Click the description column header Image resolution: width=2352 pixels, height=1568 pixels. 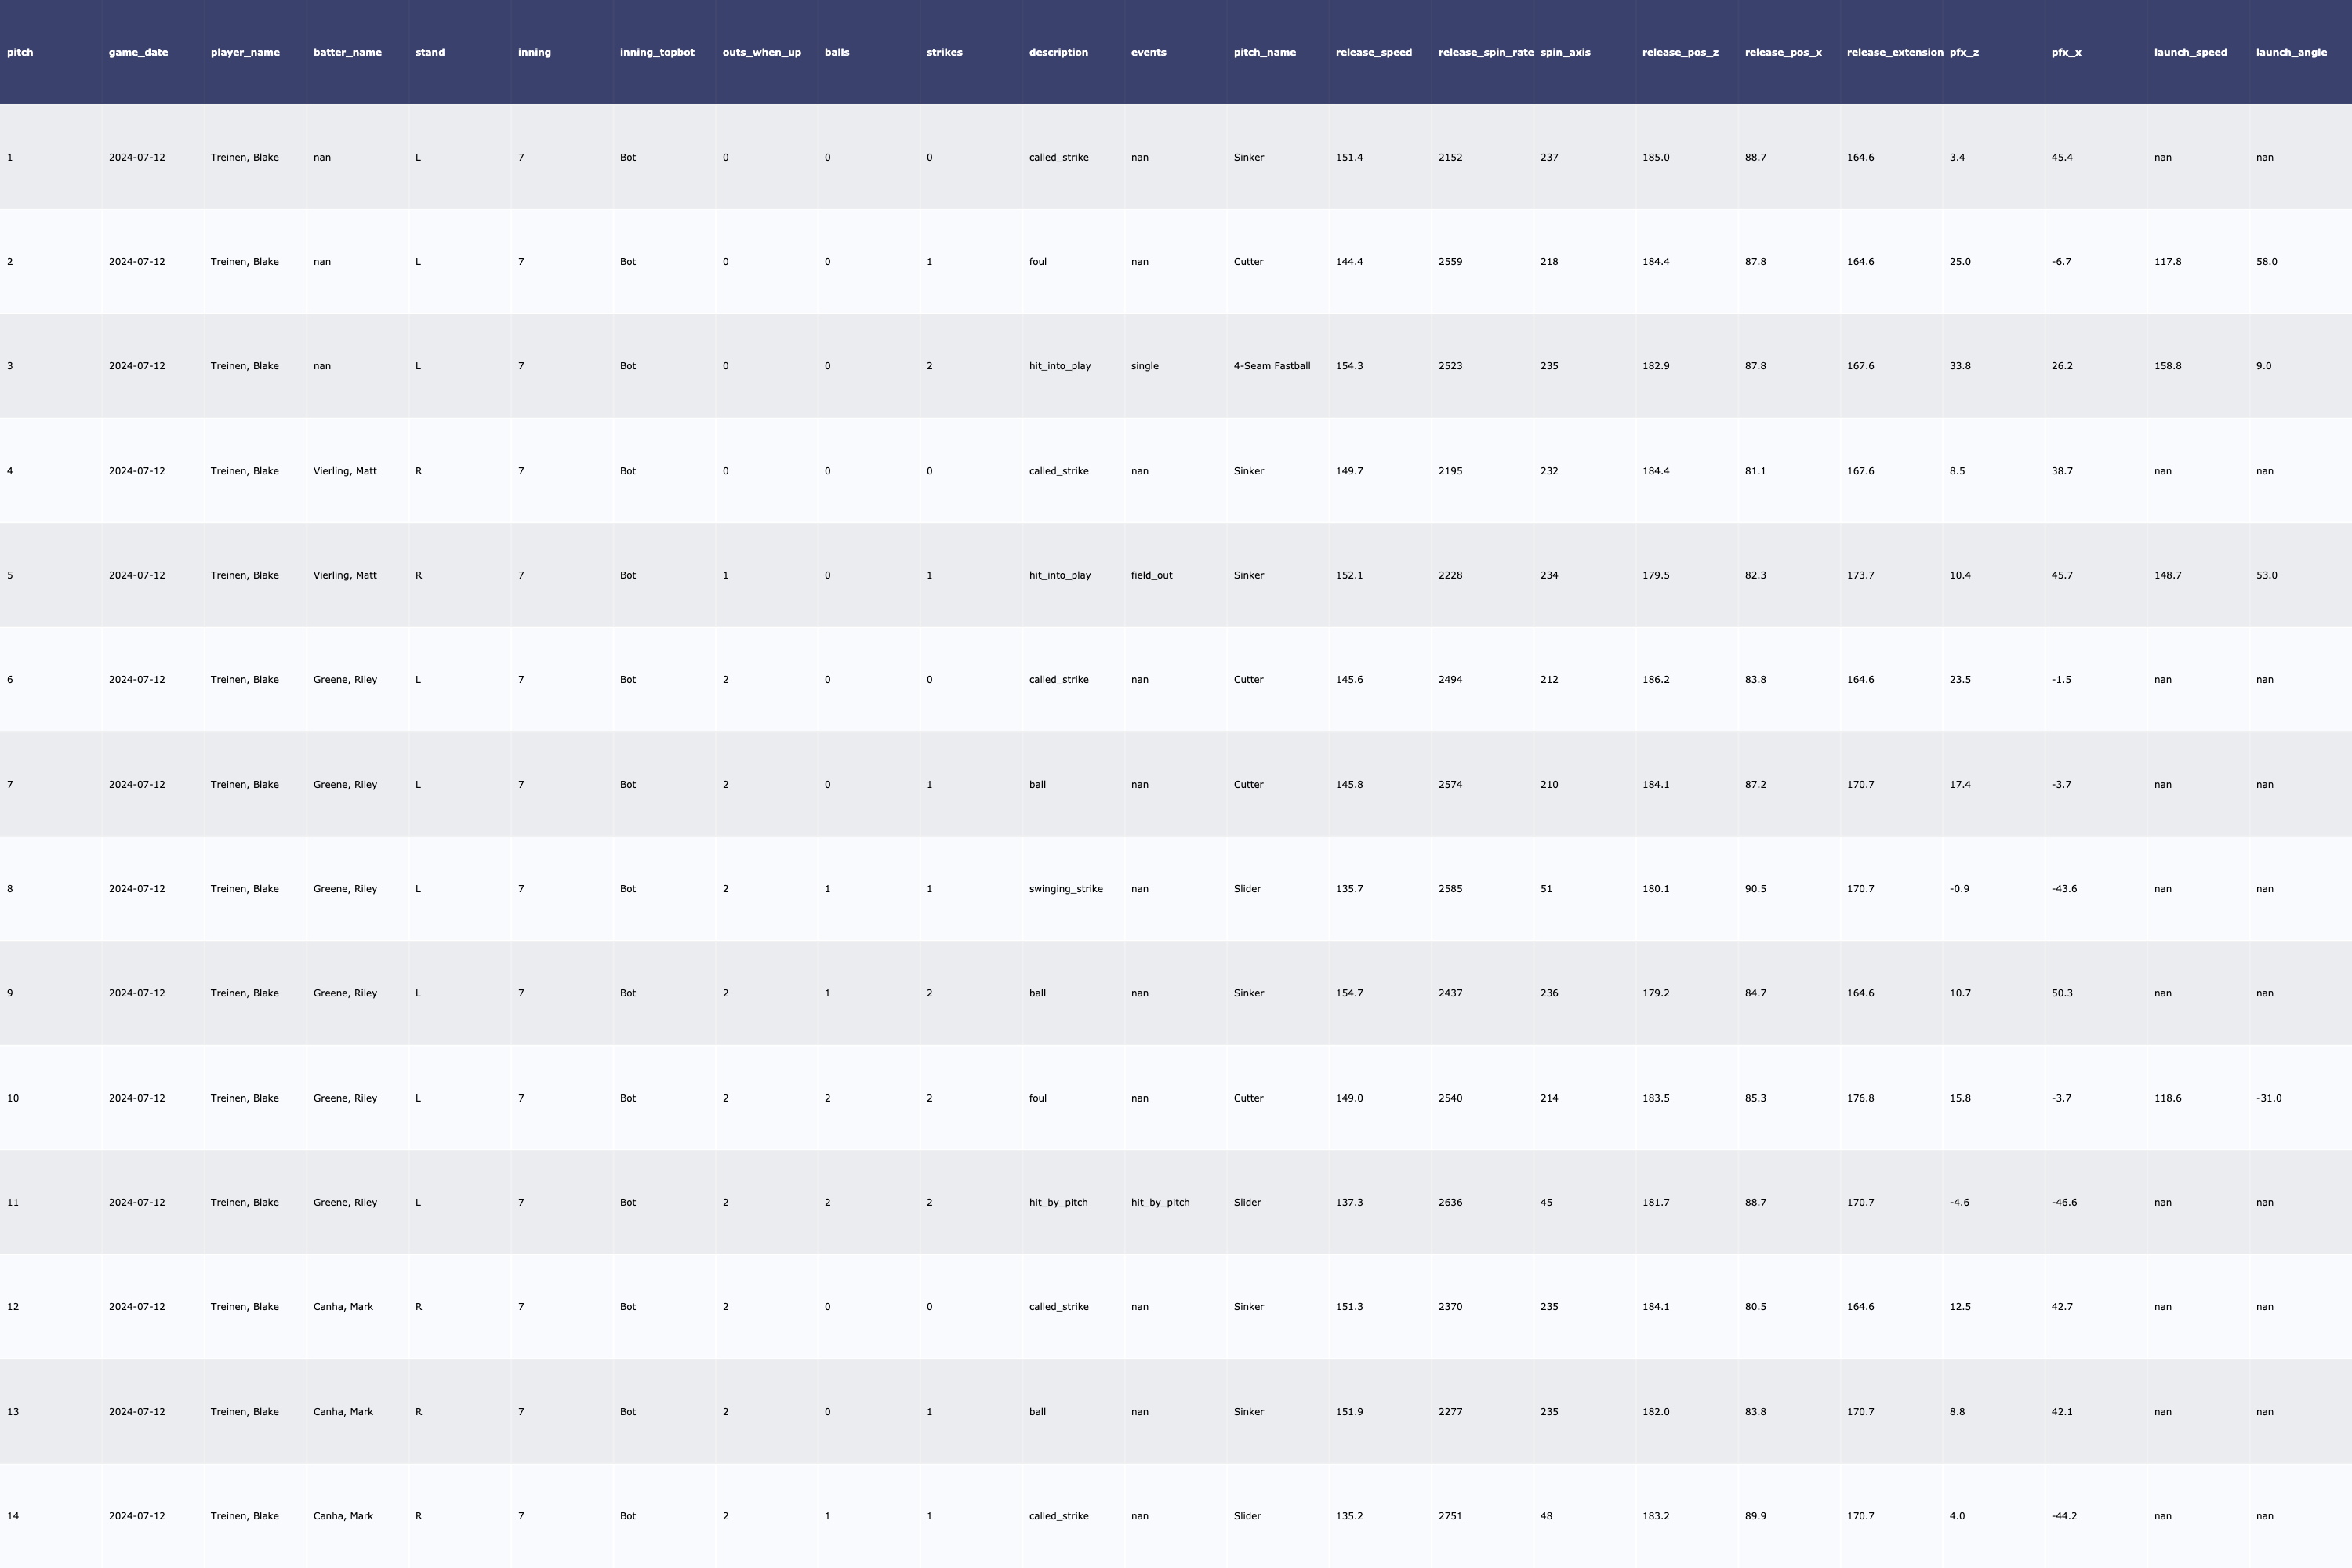pos(1058,52)
